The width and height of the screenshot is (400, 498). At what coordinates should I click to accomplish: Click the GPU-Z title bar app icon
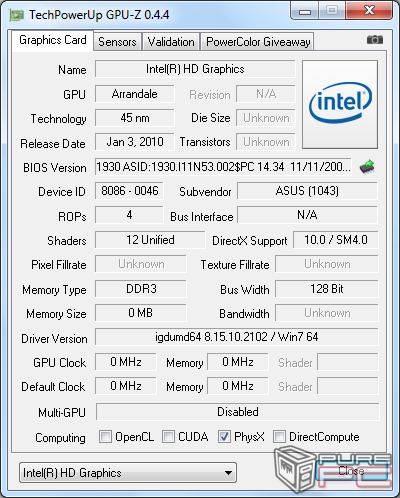coord(17,15)
